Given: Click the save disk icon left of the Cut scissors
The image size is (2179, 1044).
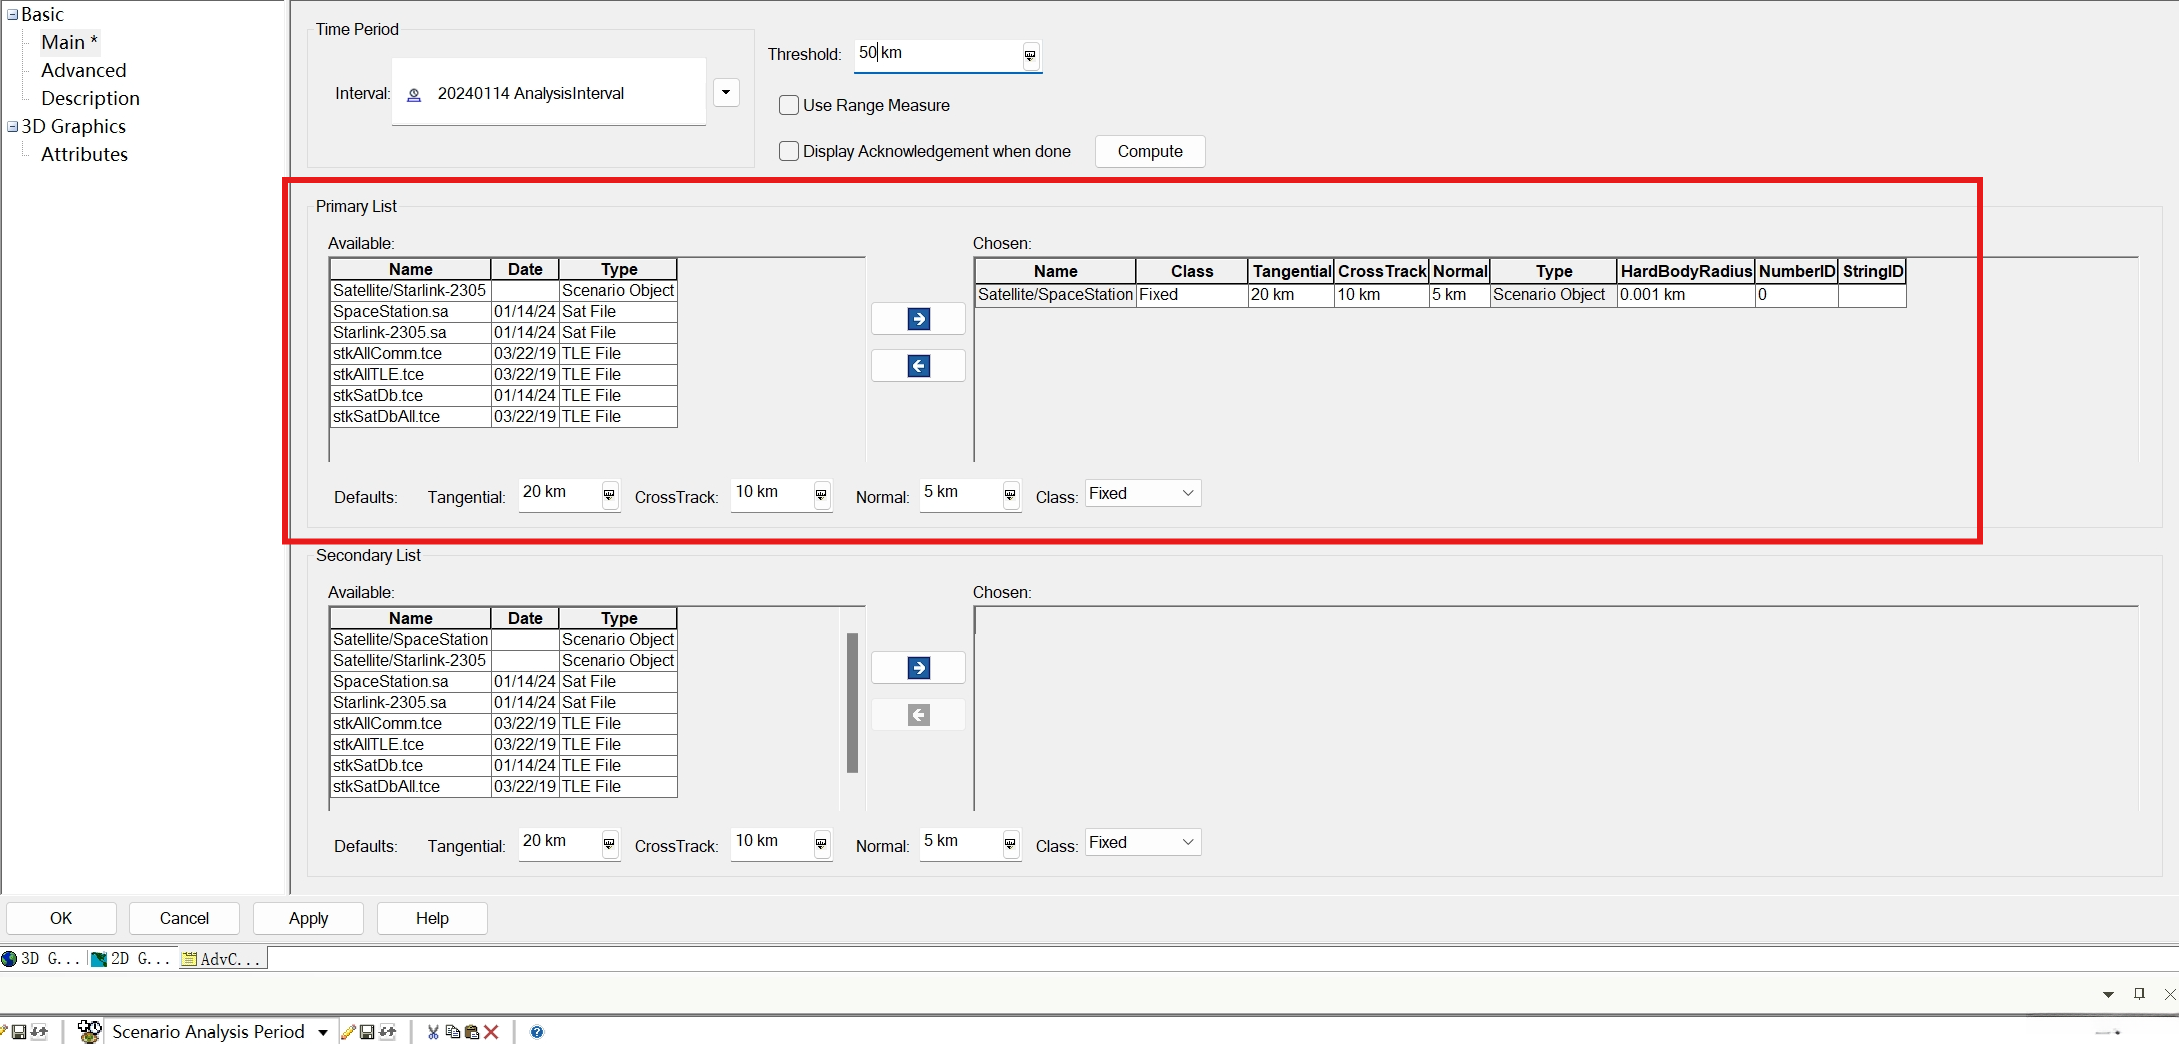Looking at the screenshot, I should [x=367, y=1032].
